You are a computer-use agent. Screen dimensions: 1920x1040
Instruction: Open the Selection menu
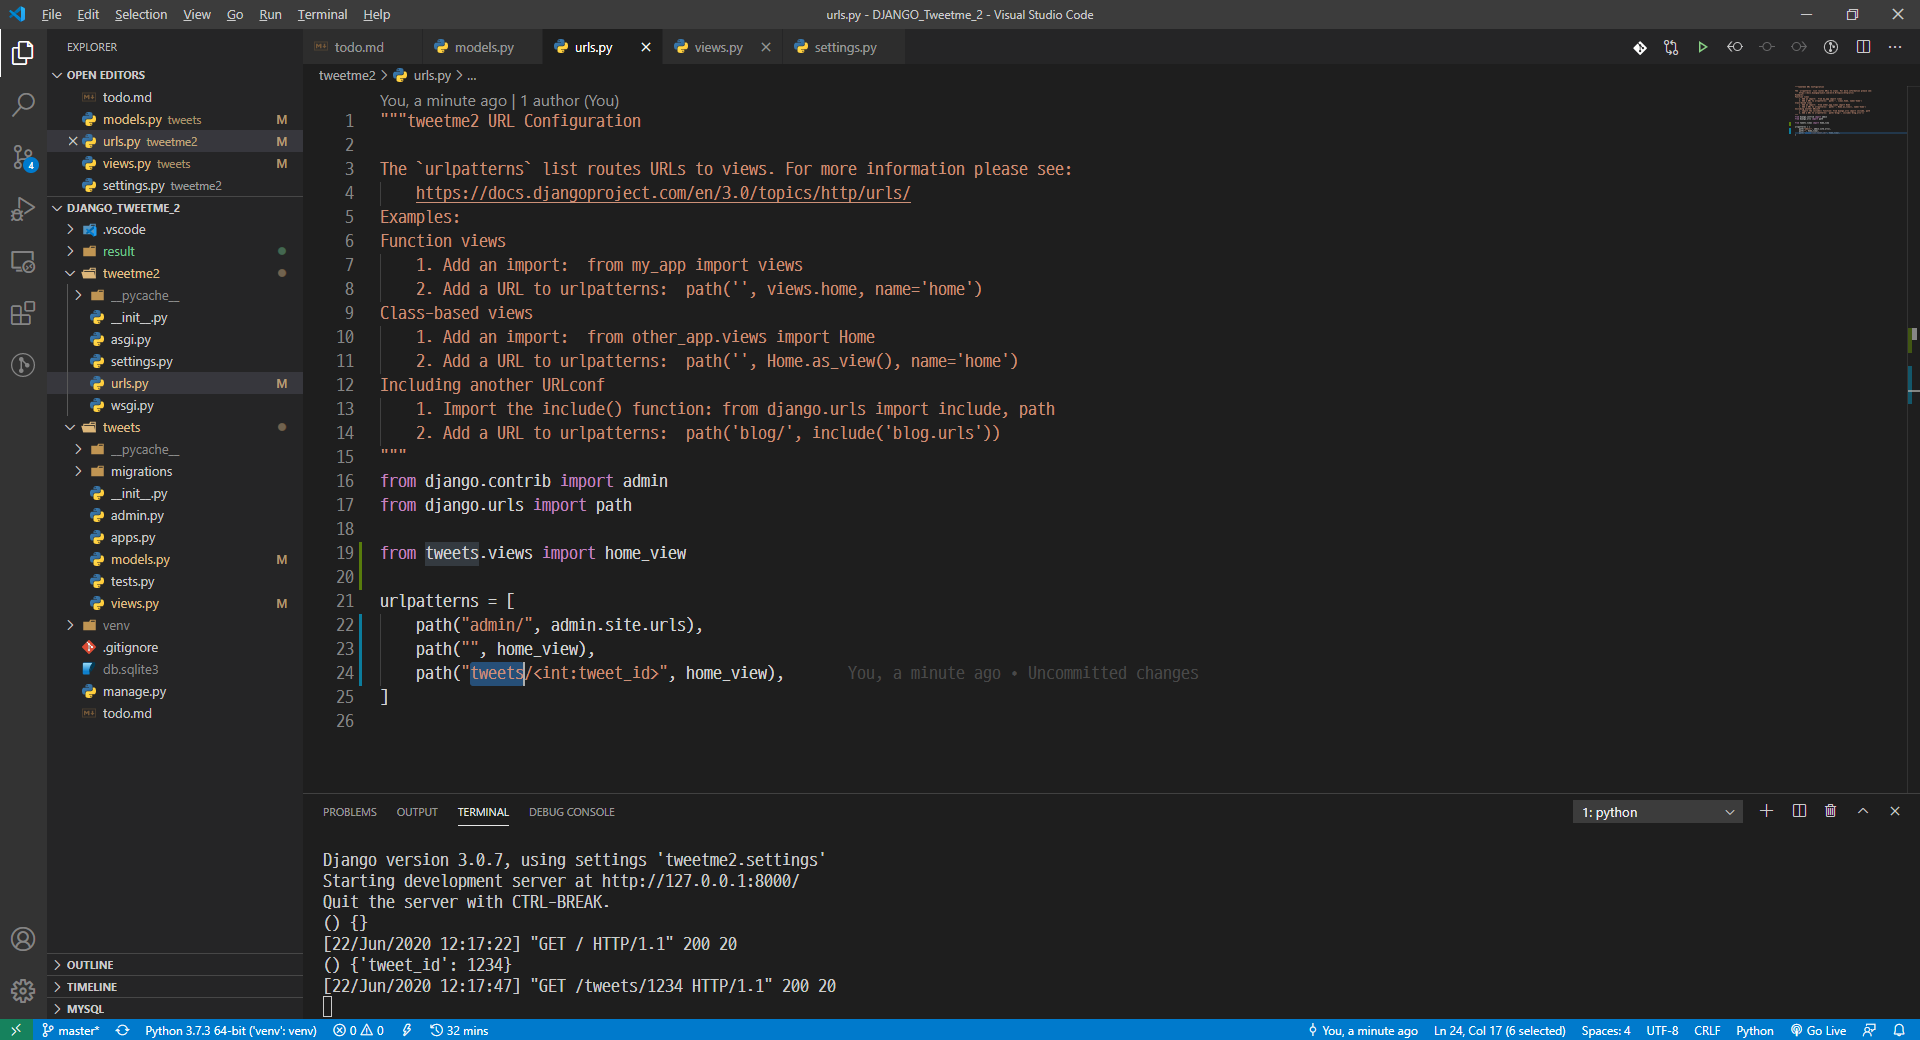click(x=141, y=15)
